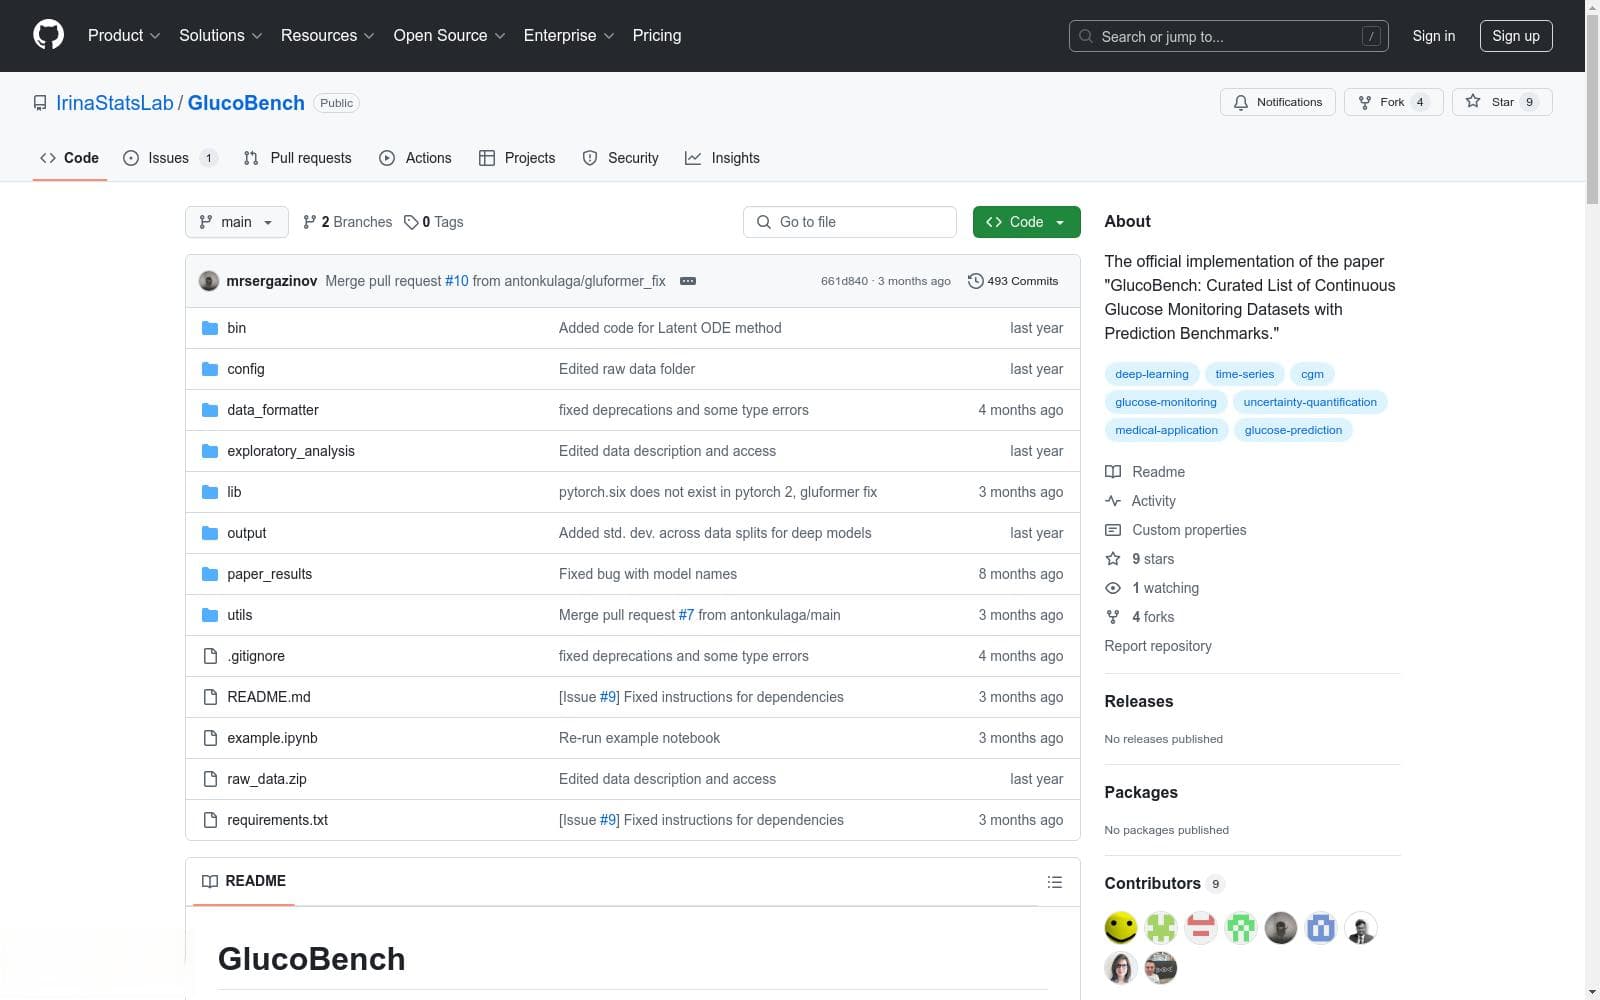This screenshot has height=1000, width=1600.
Task: Click the README section tab
Action: click(x=244, y=881)
